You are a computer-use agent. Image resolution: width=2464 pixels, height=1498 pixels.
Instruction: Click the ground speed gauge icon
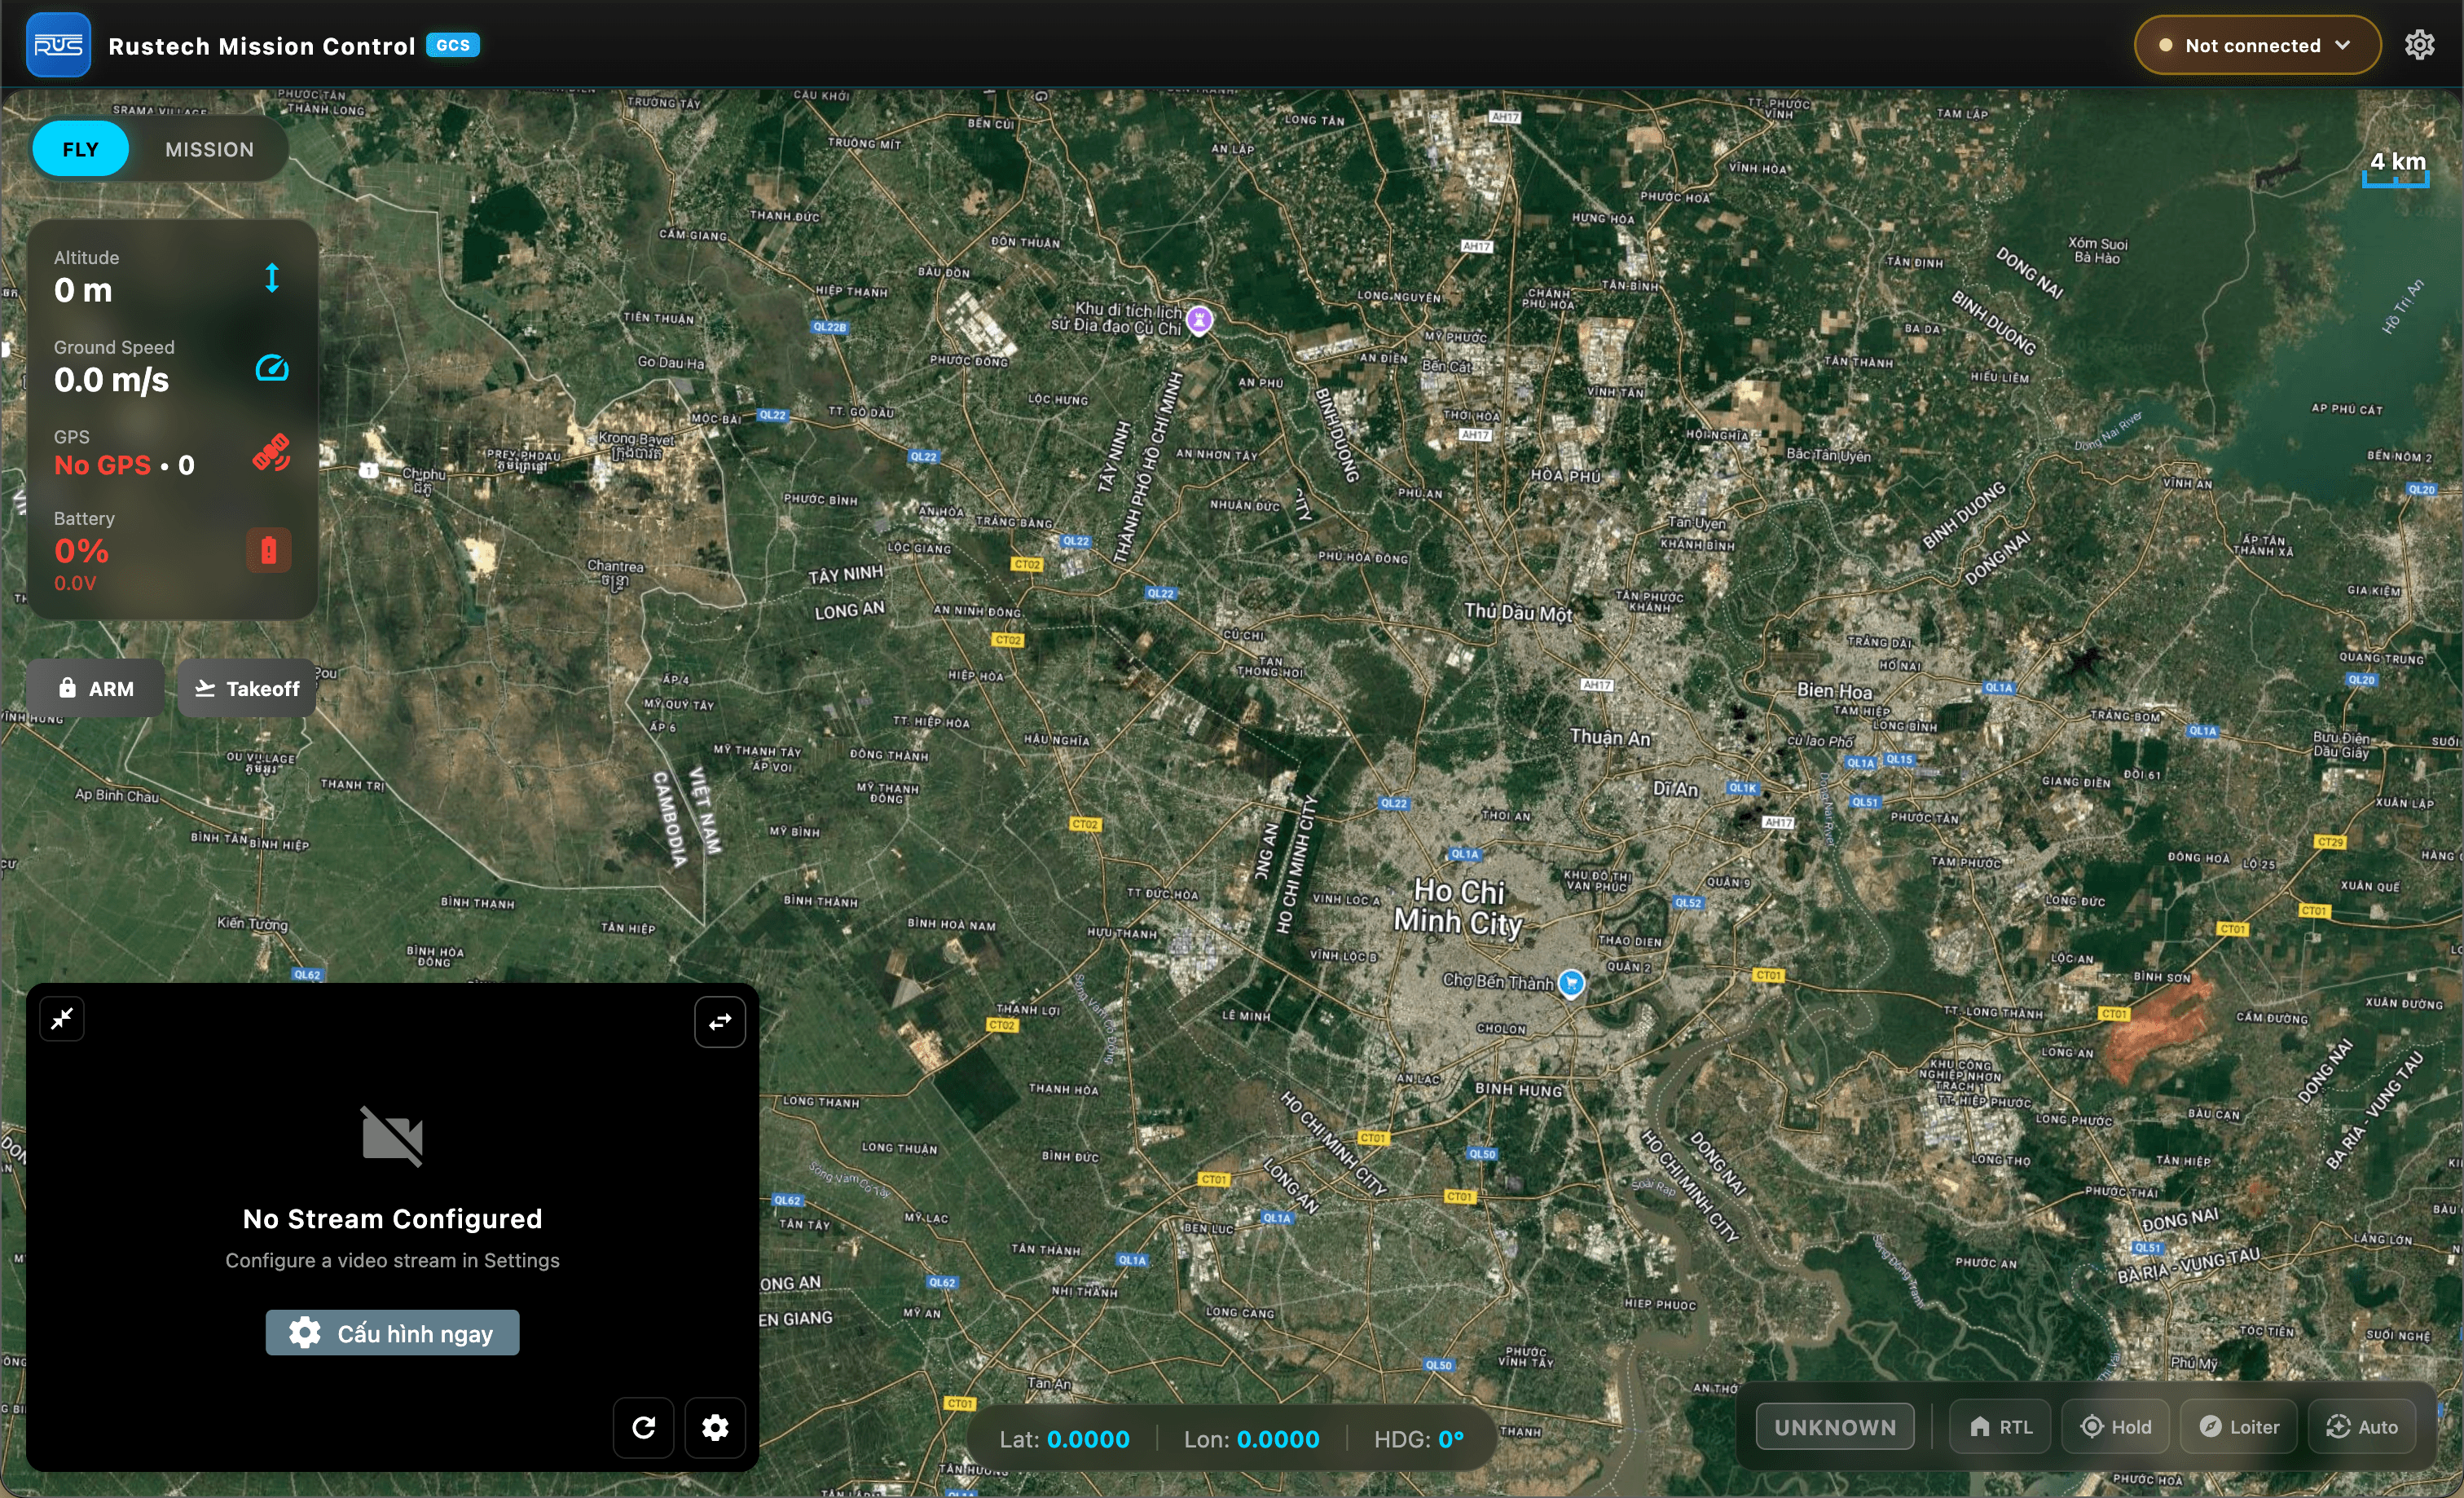point(272,368)
